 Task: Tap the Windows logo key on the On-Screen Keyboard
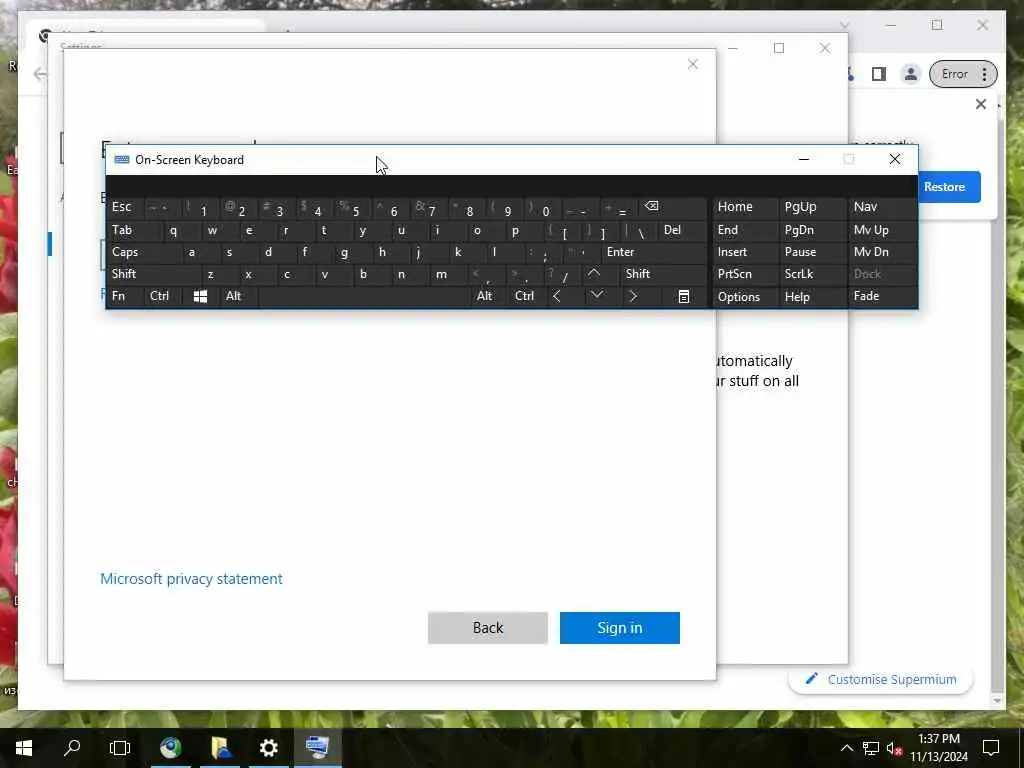[x=200, y=296]
